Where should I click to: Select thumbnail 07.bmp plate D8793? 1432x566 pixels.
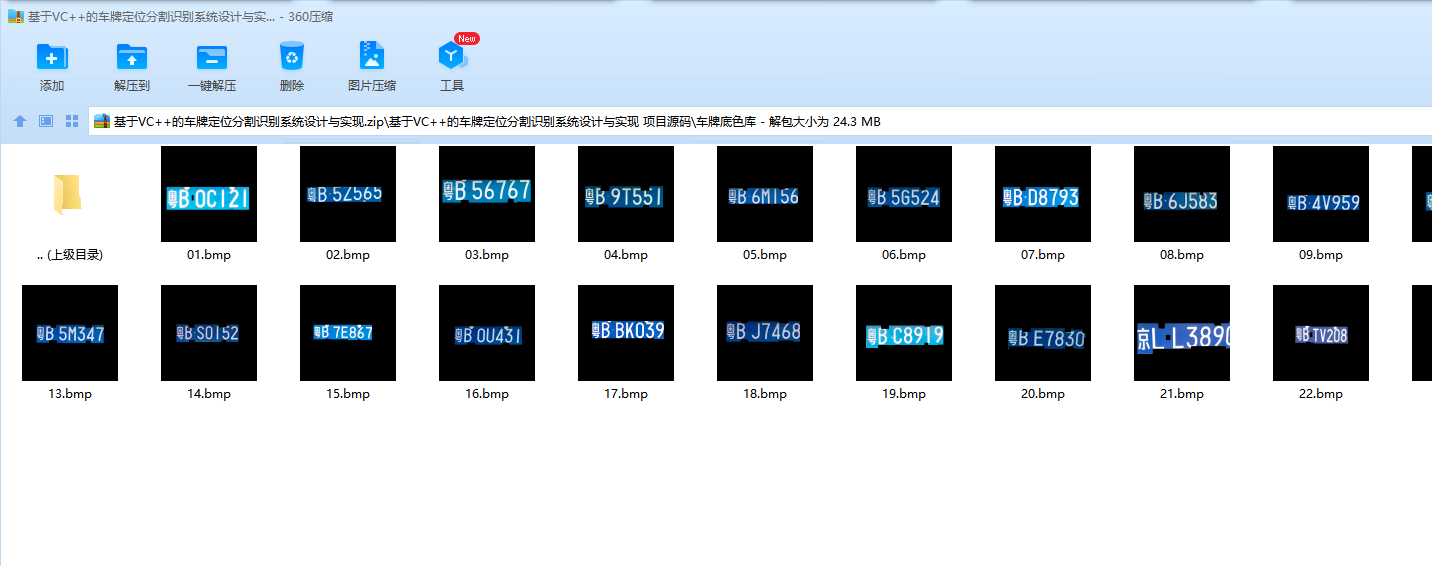coord(1043,194)
